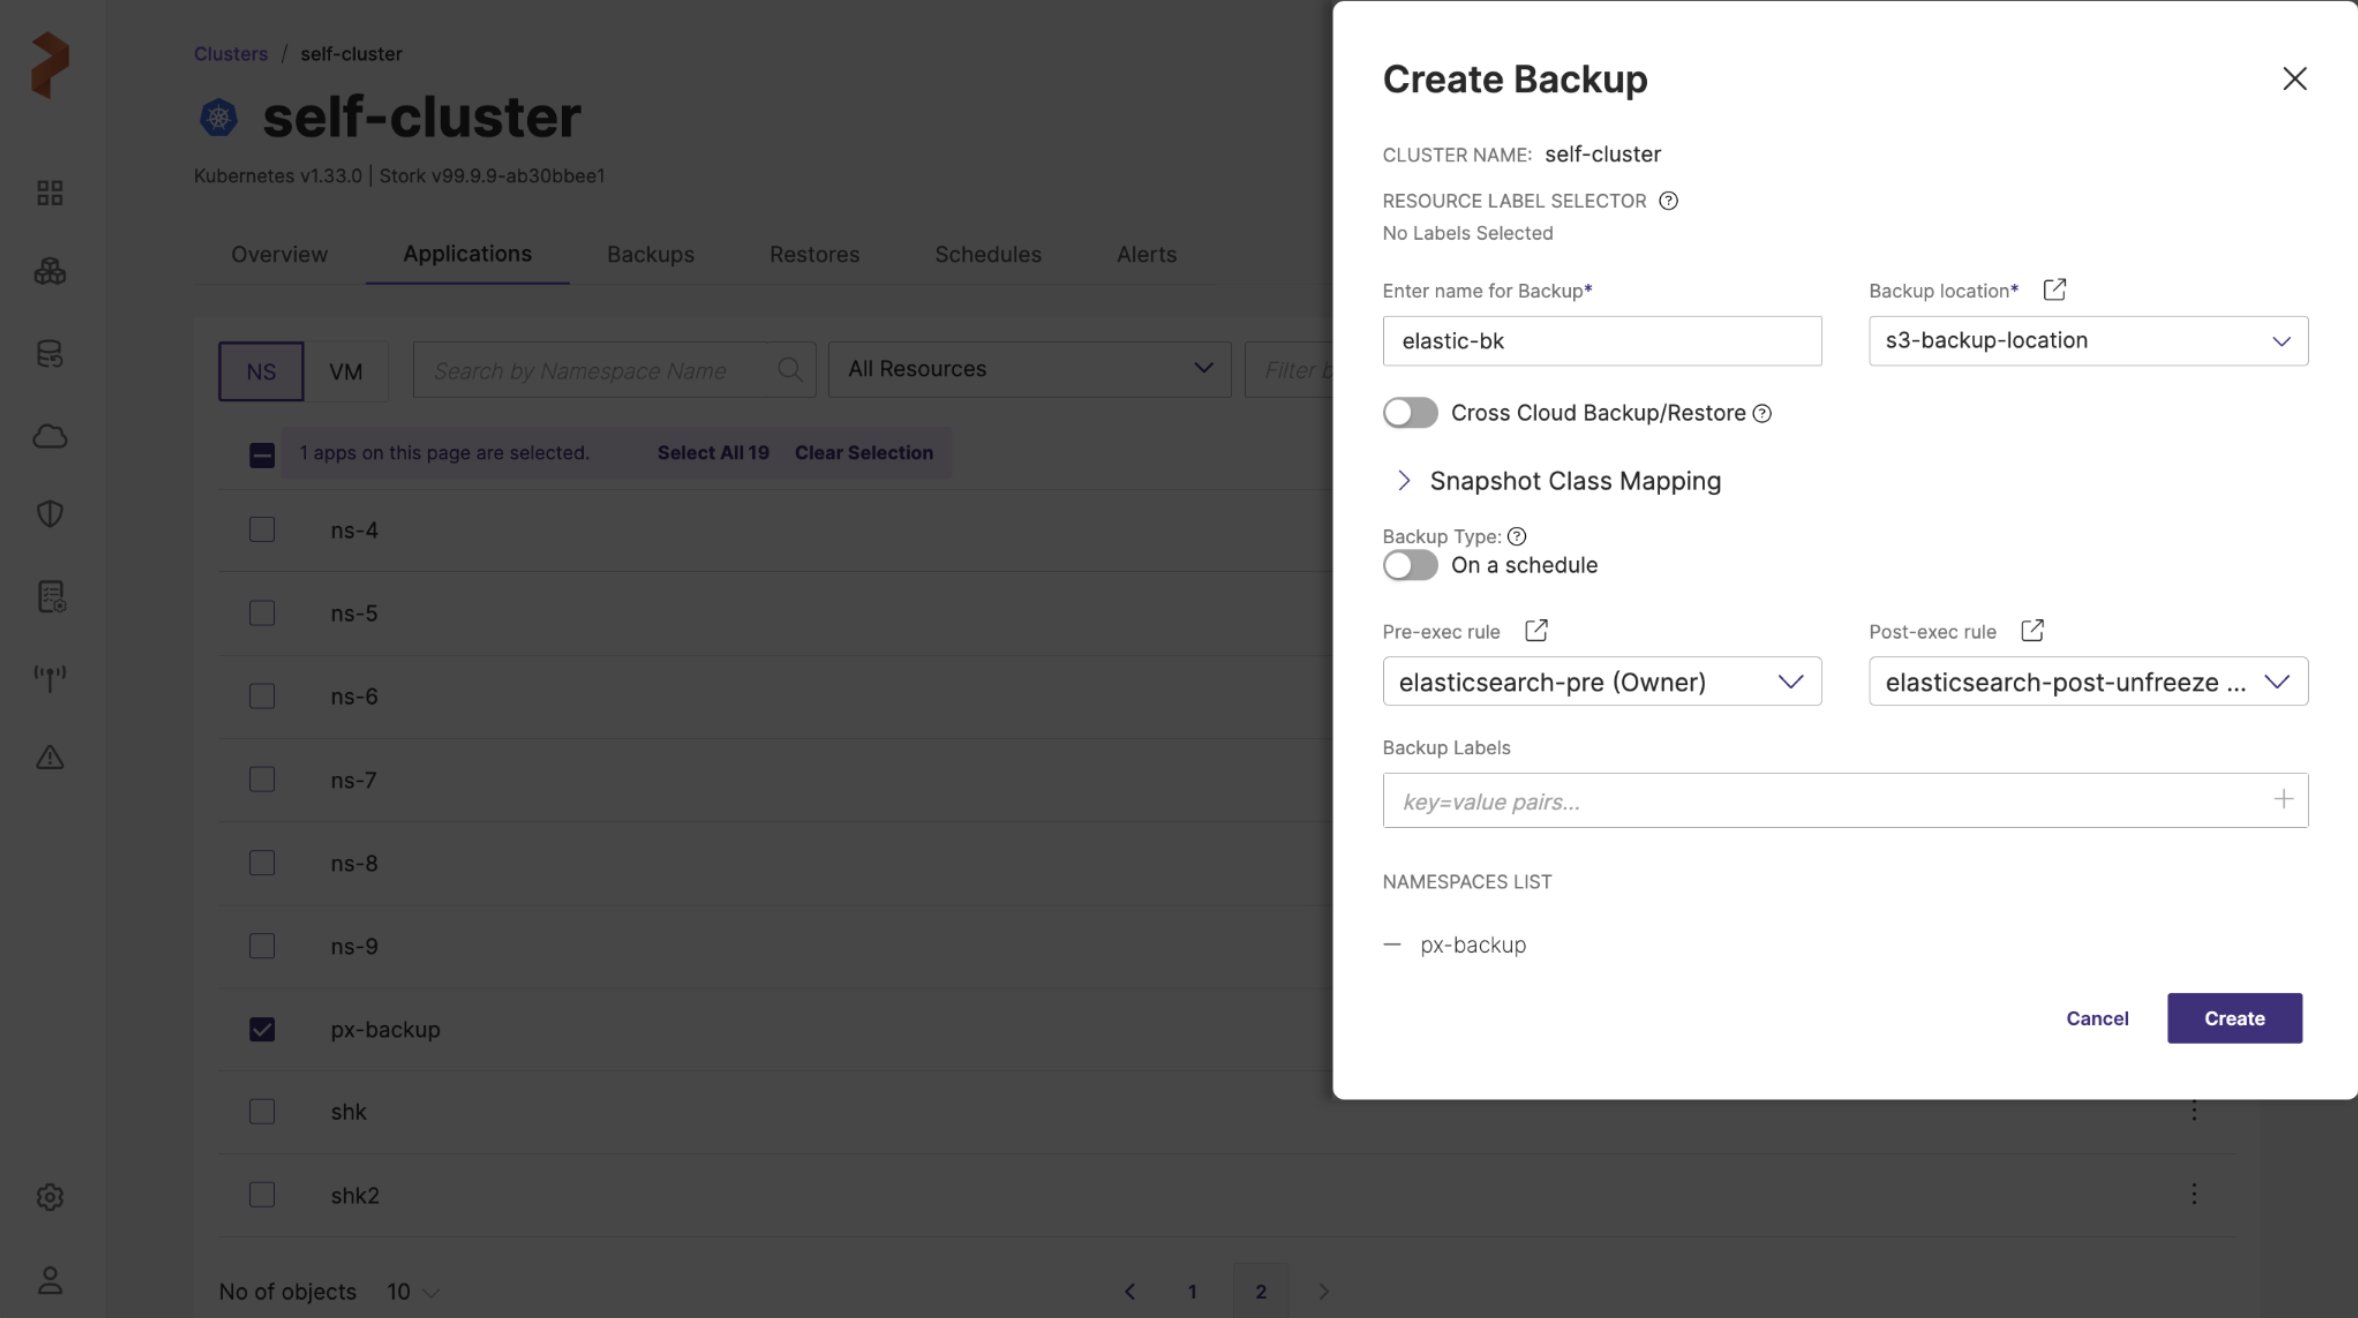Open Pre-exec rule dropdown

click(1601, 682)
